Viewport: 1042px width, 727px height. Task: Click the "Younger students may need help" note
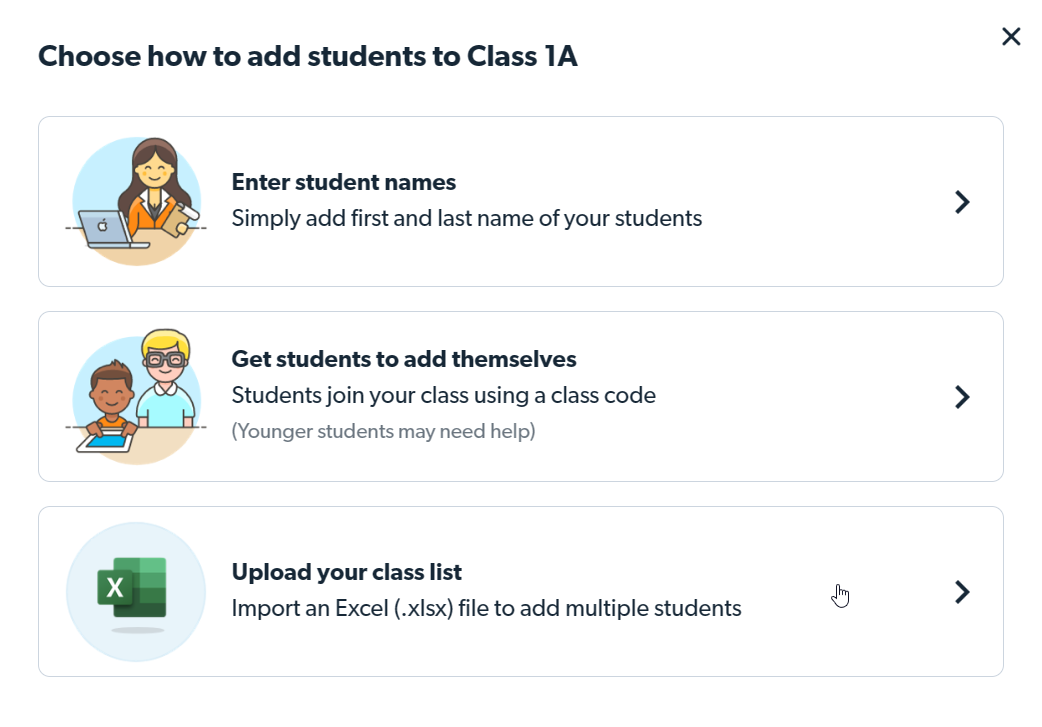click(x=384, y=431)
